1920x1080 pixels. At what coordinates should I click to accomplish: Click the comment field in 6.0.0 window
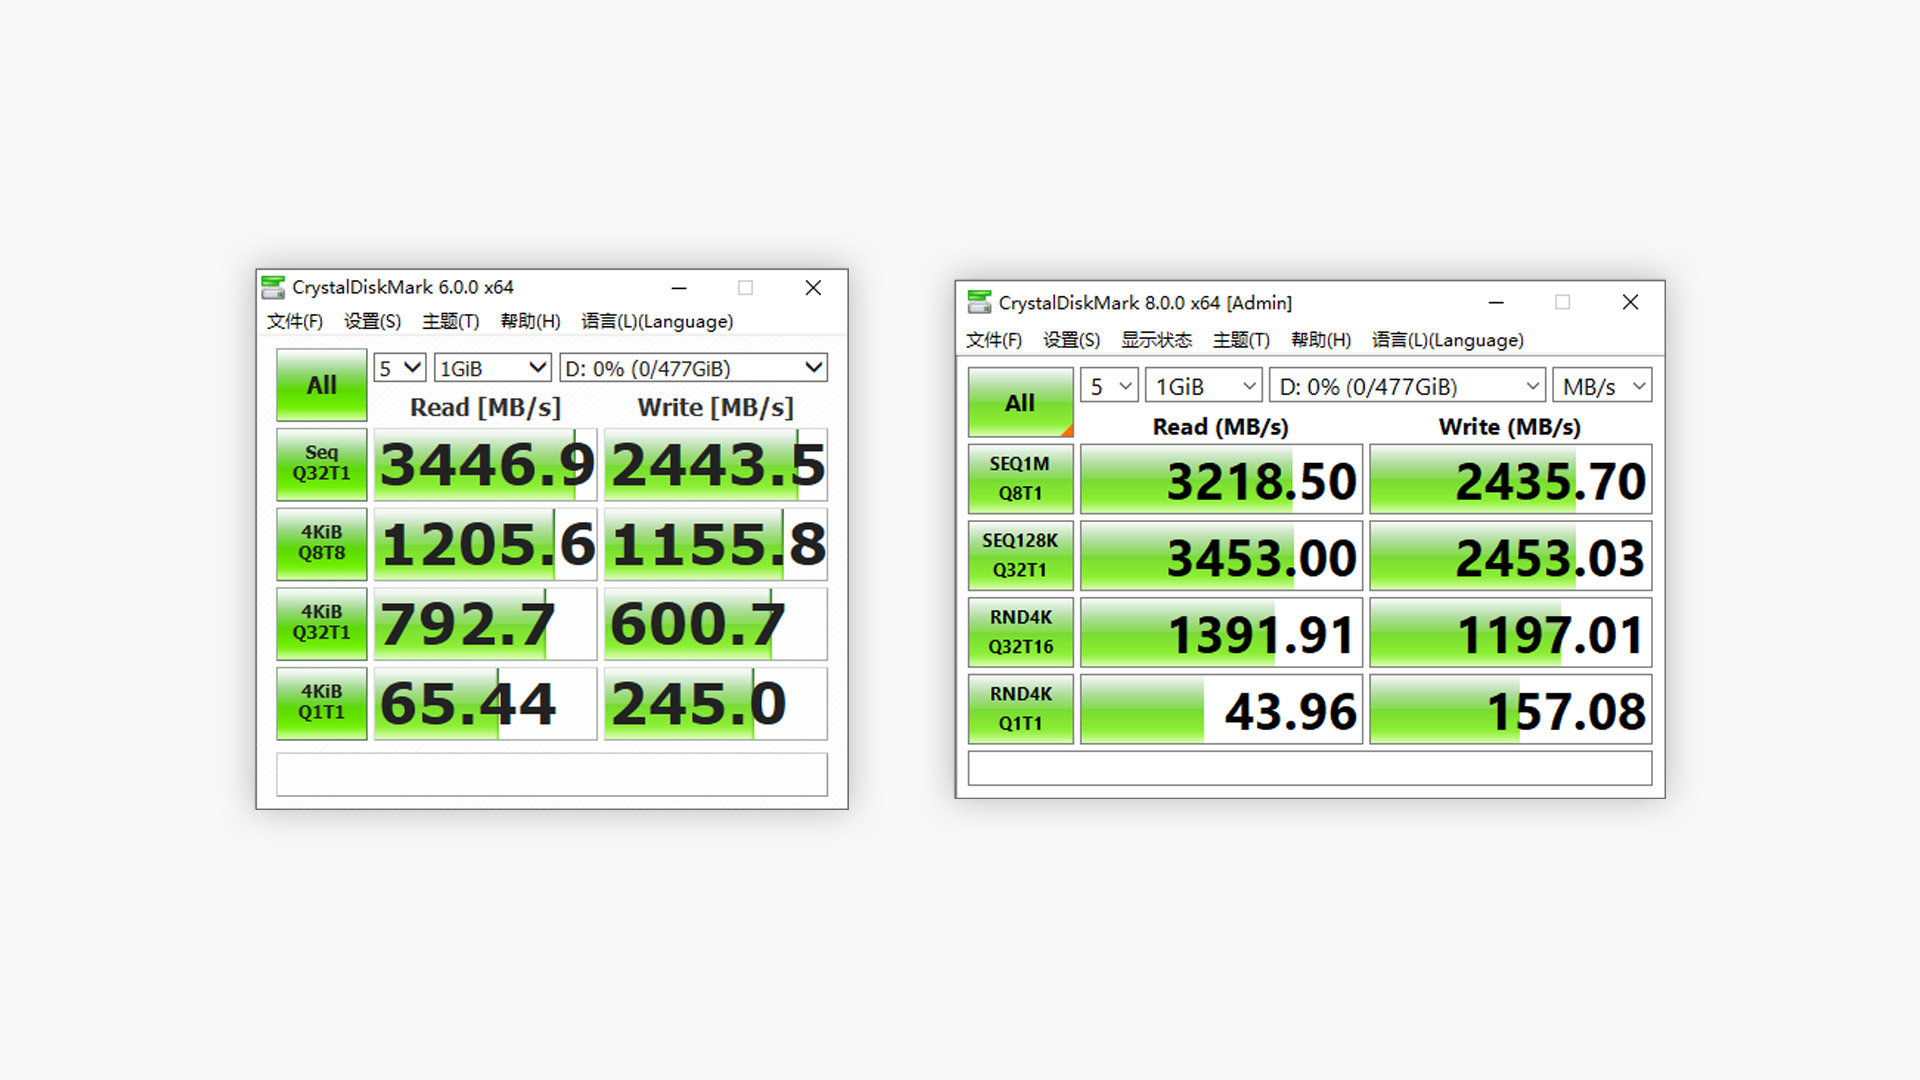pyautogui.click(x=552, y=774)
